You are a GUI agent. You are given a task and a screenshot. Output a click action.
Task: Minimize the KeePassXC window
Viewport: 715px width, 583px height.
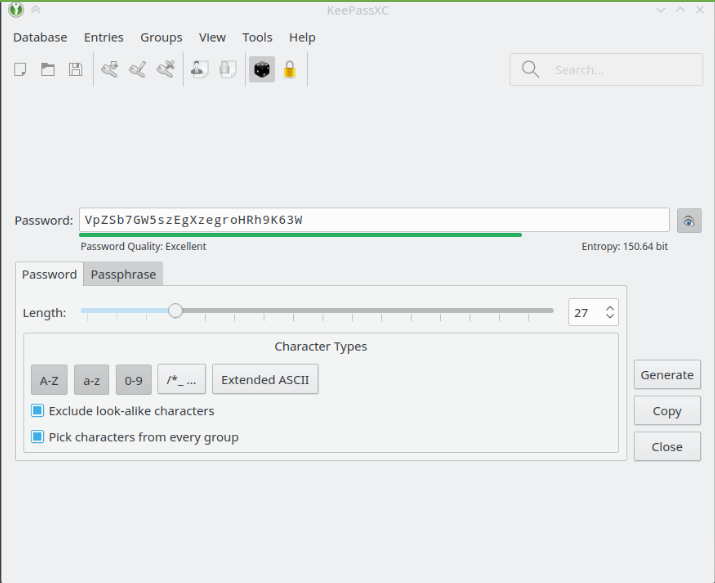(x=660, y=10)
